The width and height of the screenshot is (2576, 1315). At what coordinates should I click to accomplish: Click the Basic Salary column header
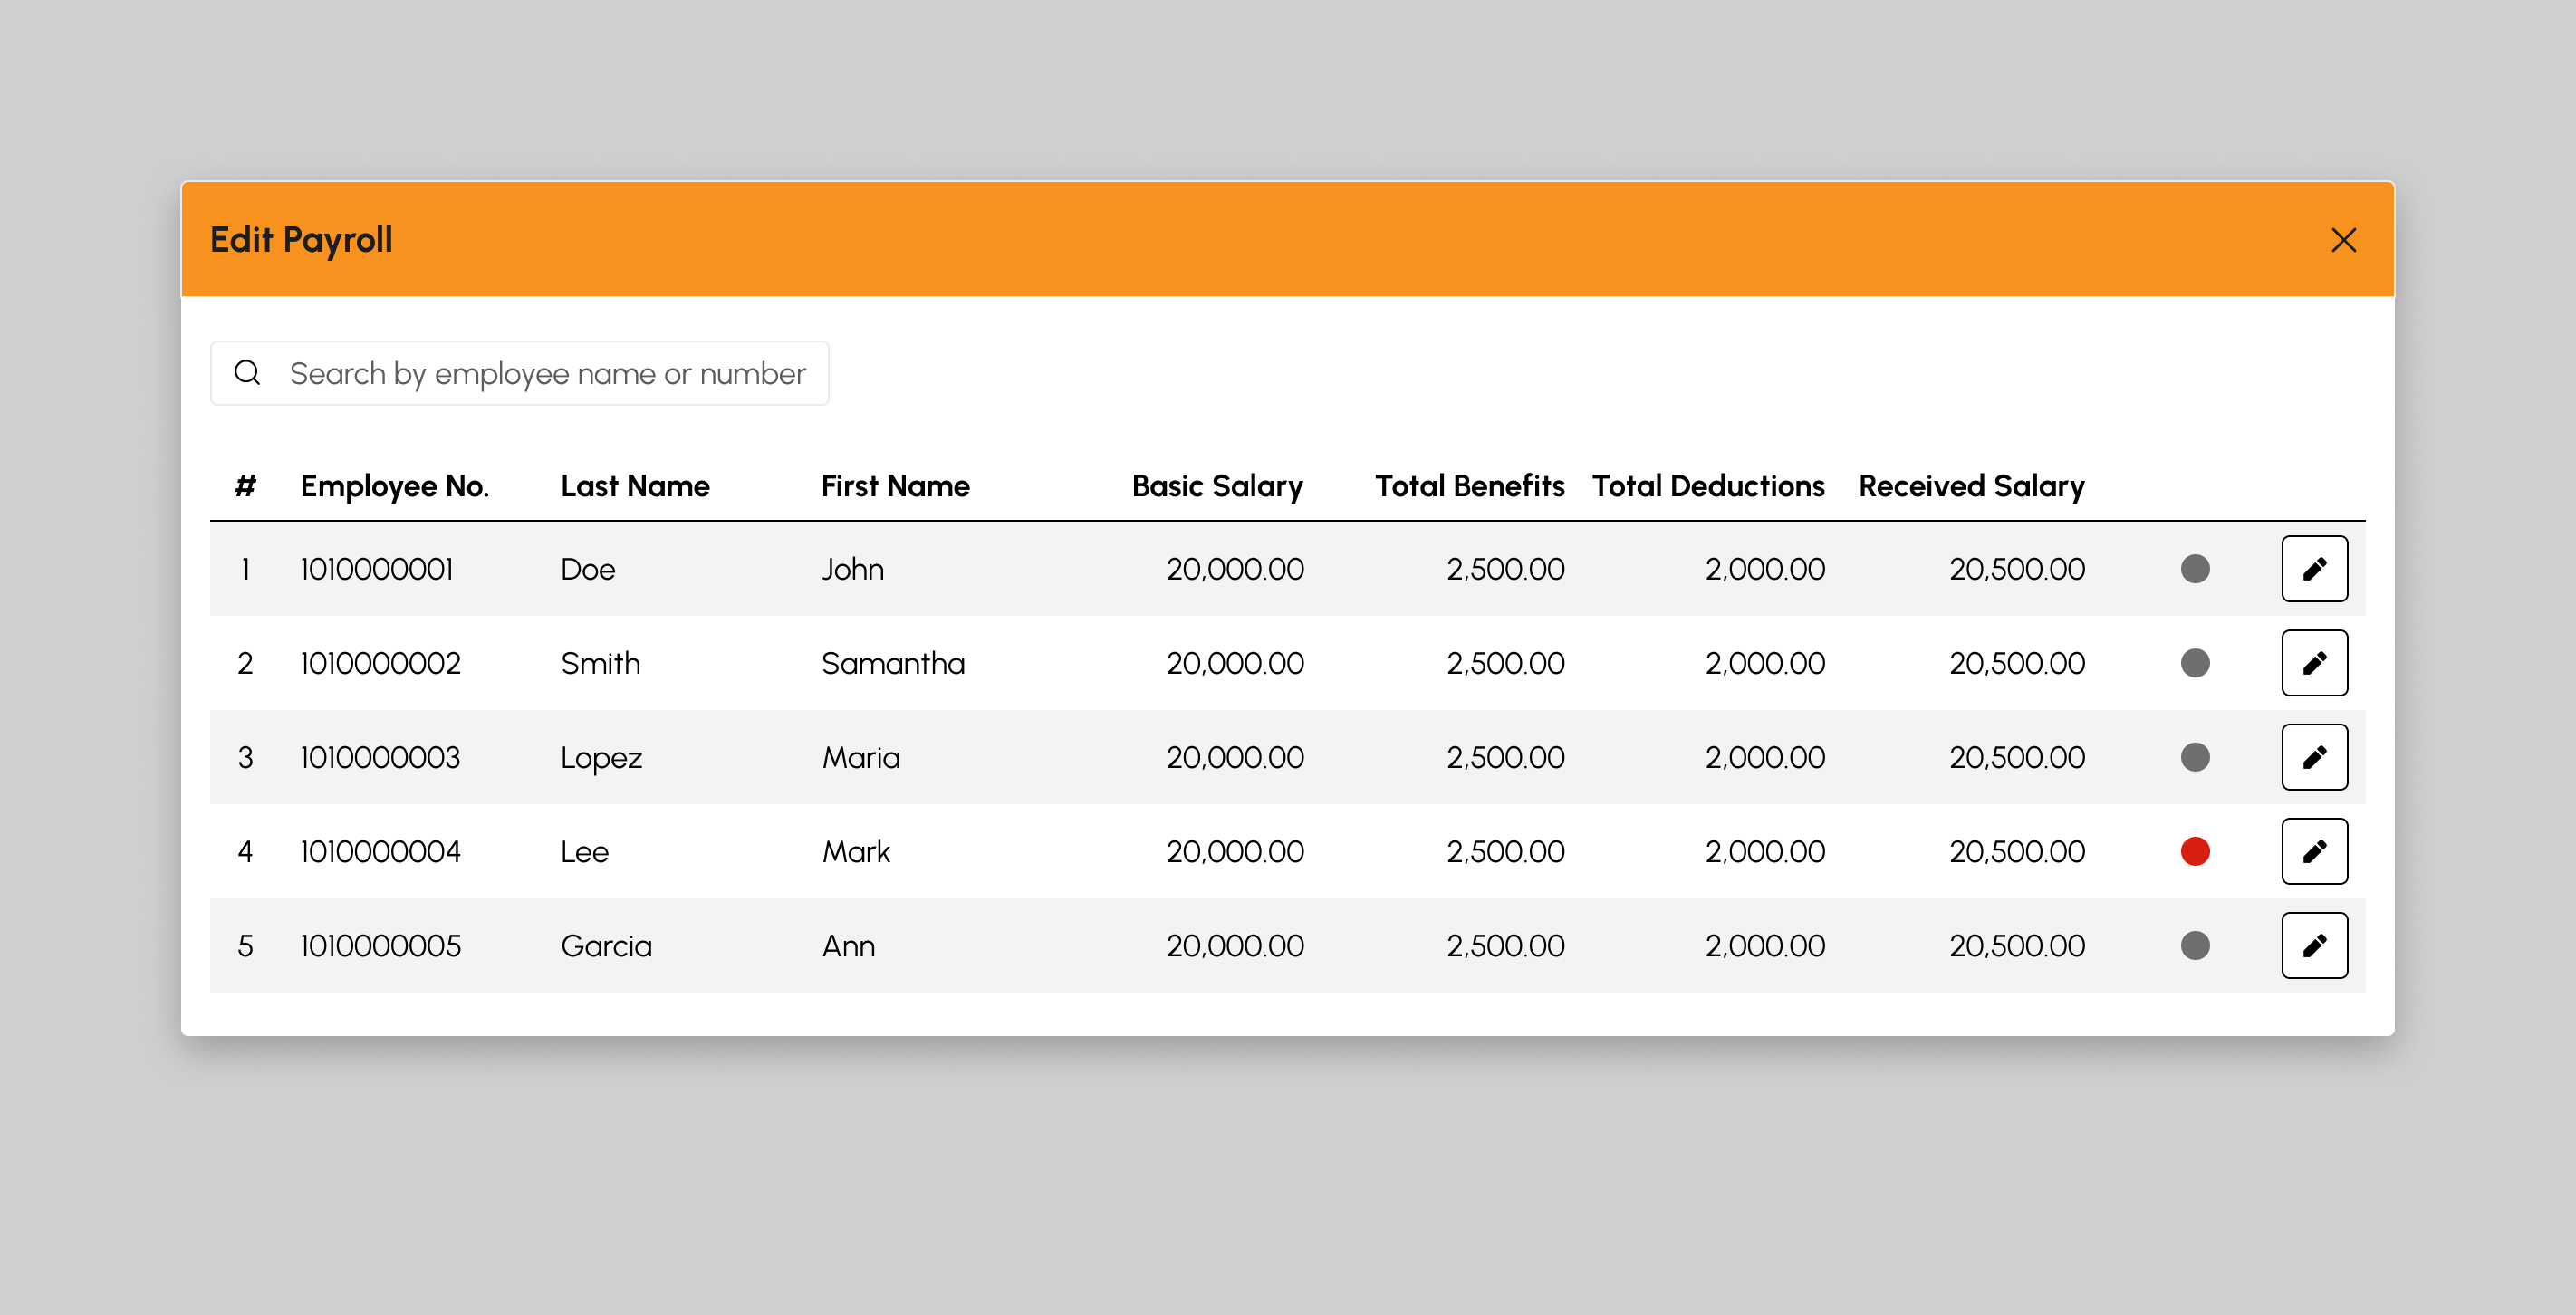tap(1217, 487)
